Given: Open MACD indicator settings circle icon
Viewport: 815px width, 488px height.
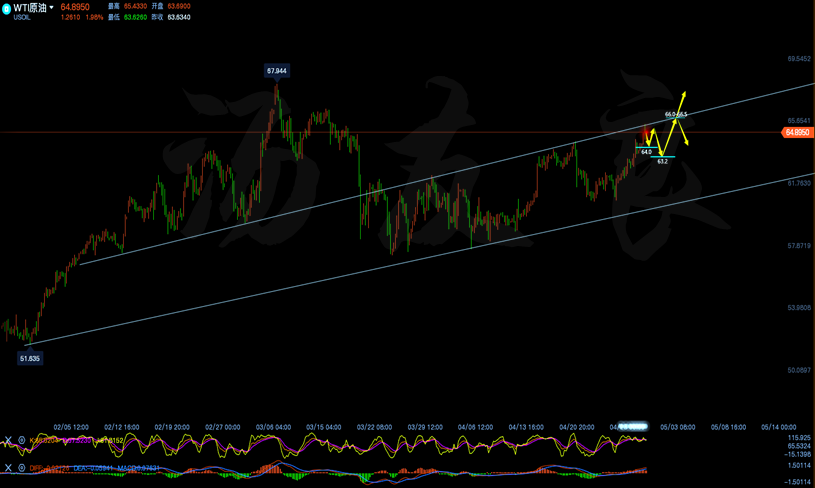Looking at the screenshot, I should coord(21,468).
